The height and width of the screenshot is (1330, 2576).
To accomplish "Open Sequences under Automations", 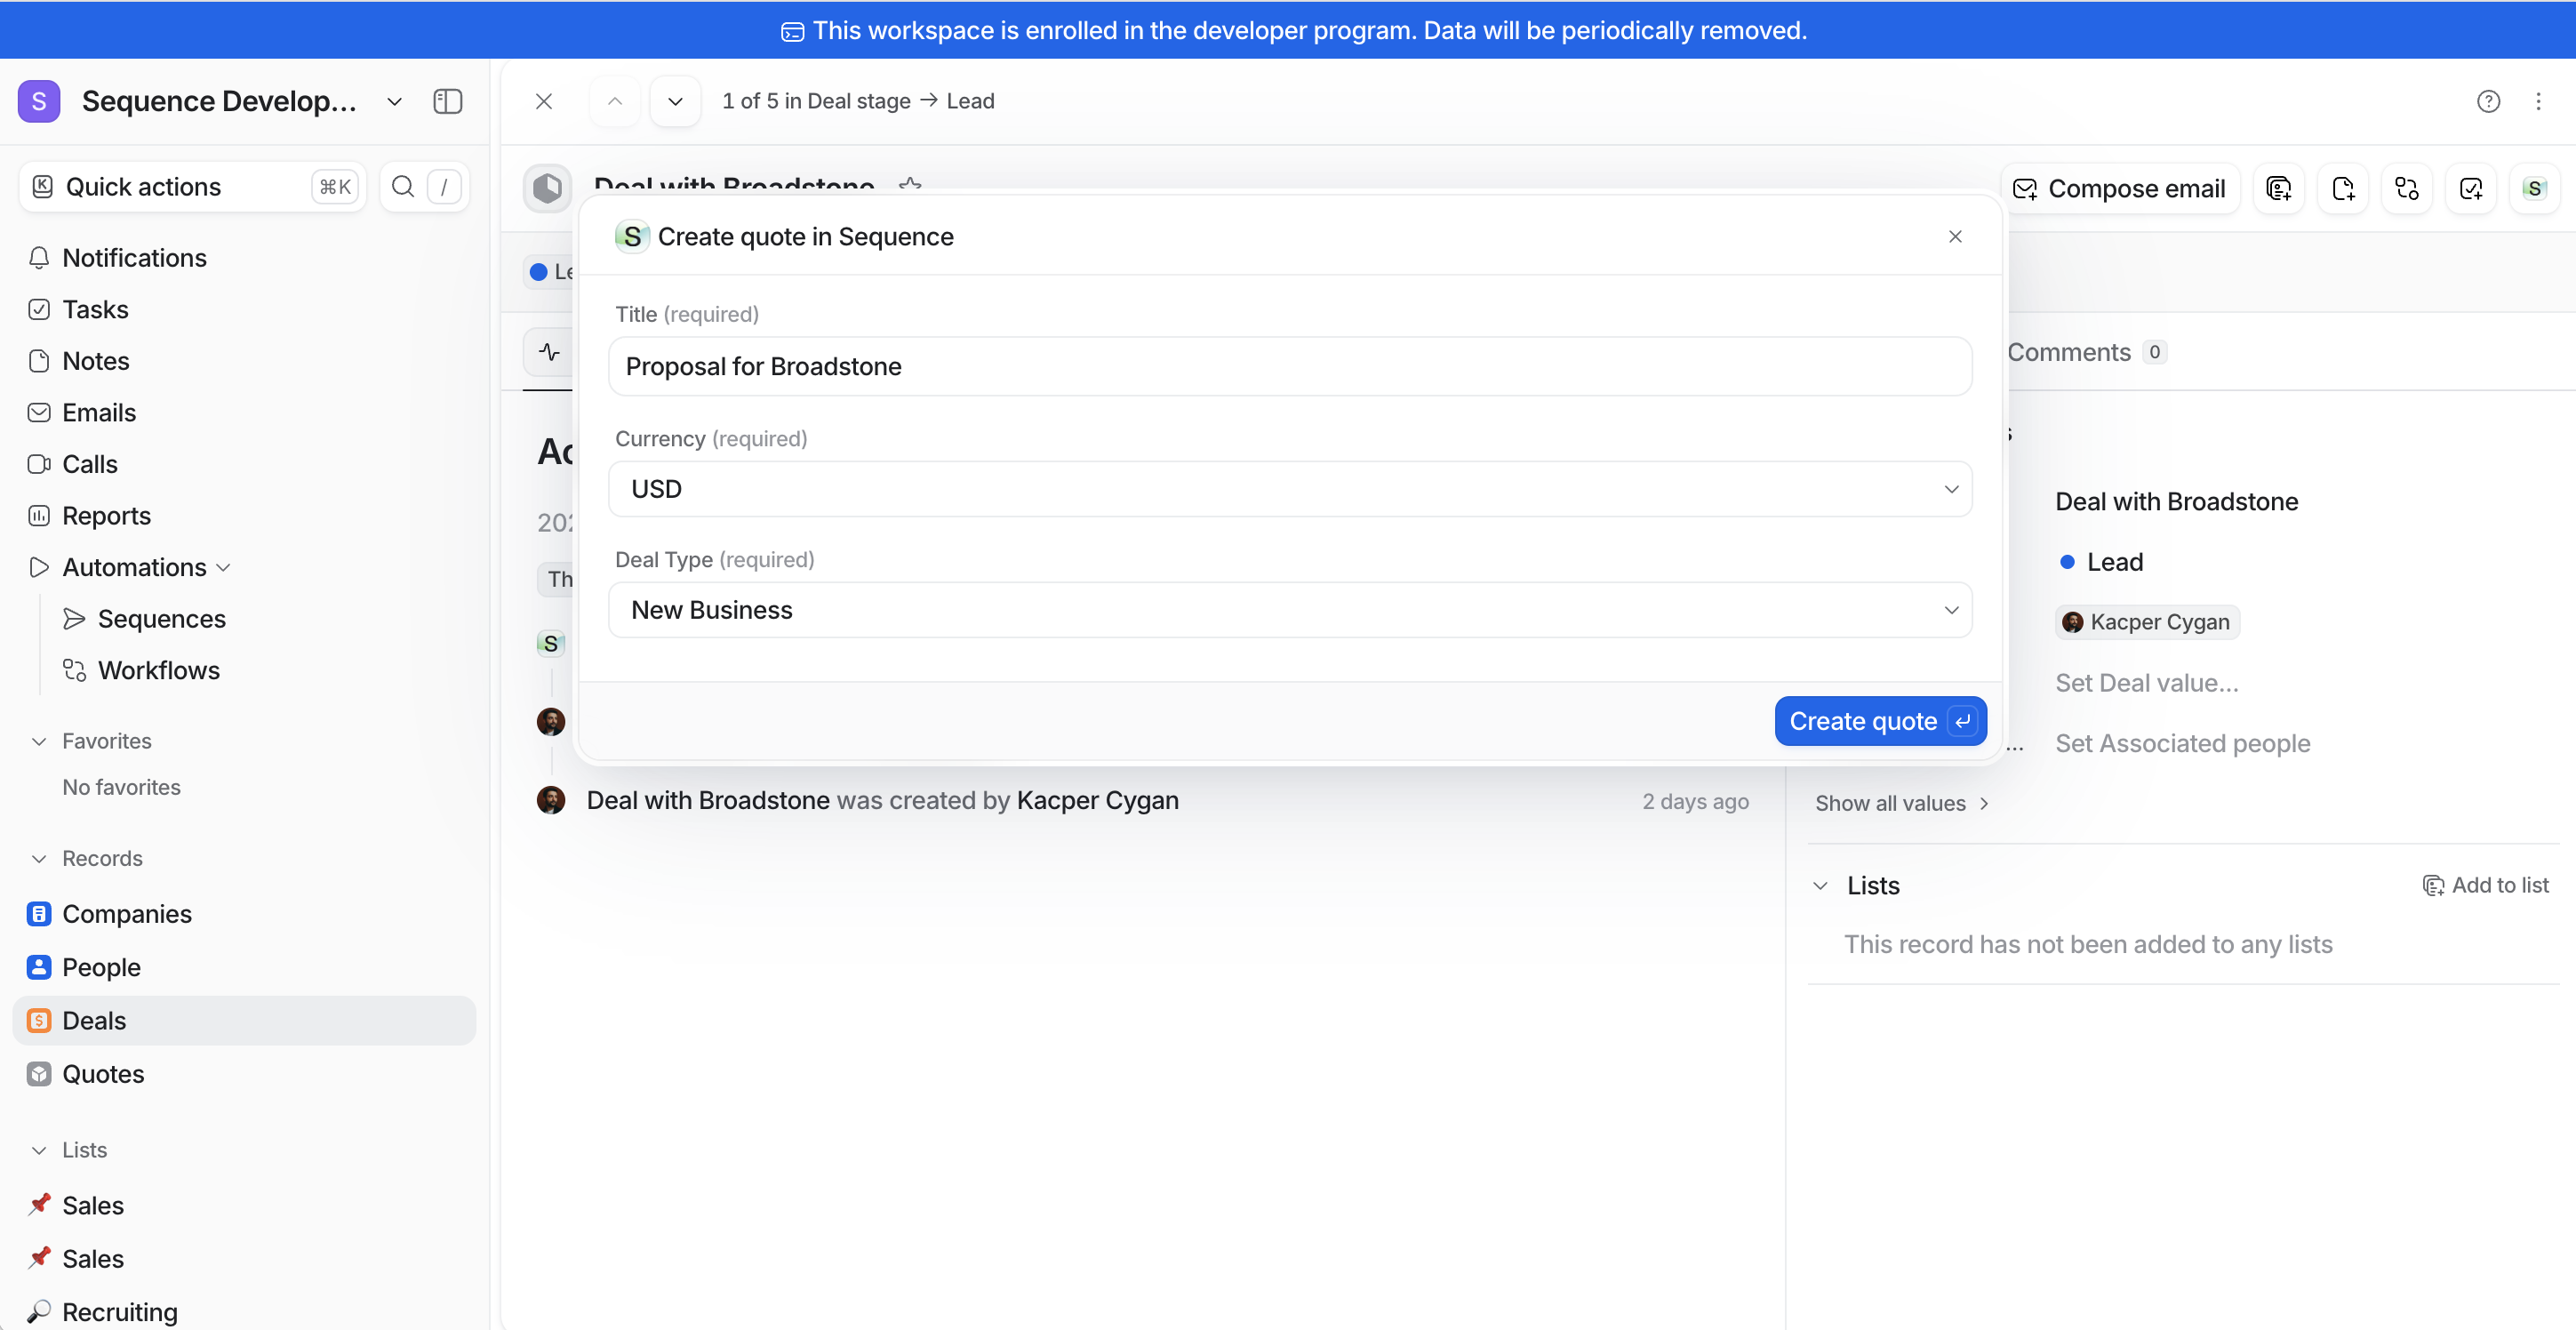I will (161, 619).
